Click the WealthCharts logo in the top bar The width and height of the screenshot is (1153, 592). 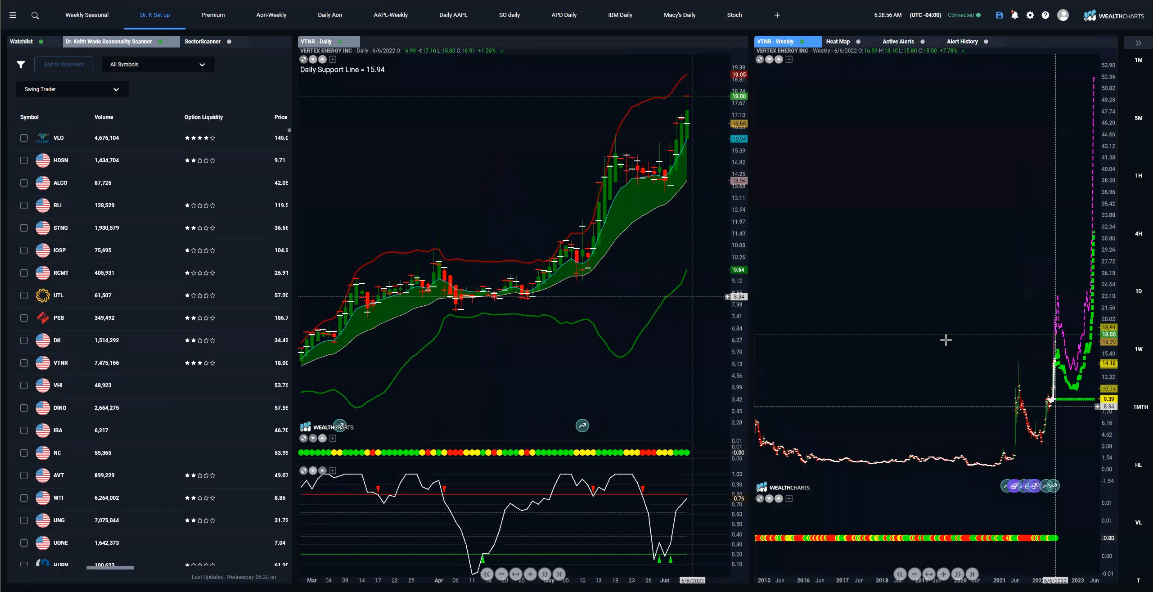[x=1115, y=15]
